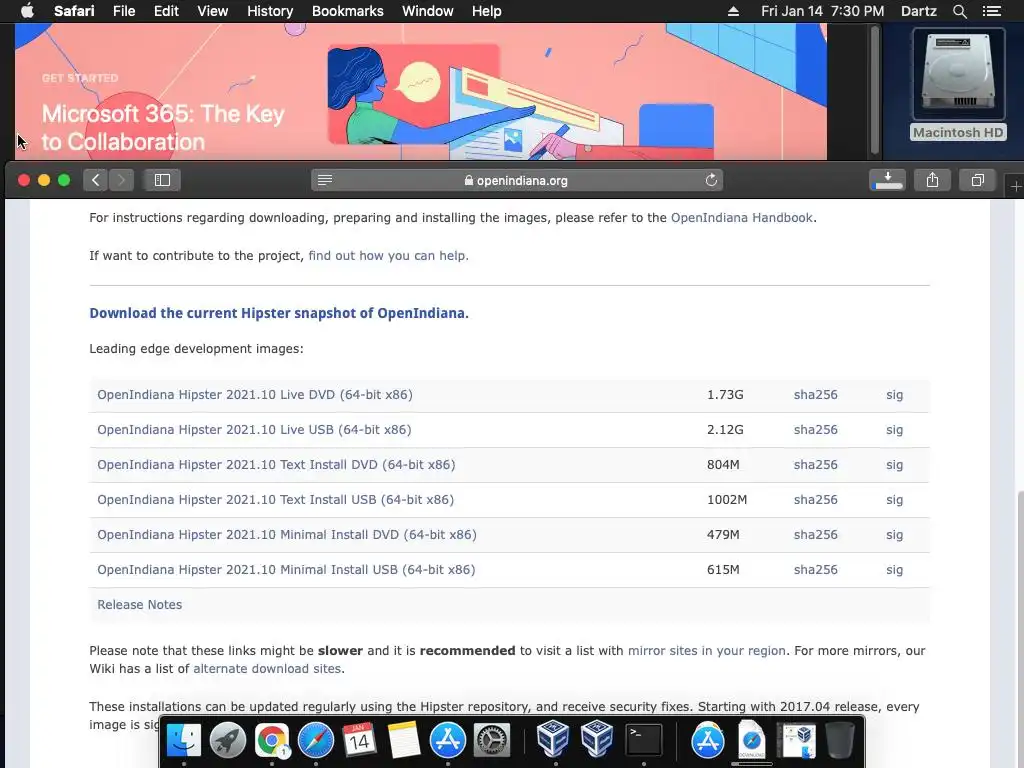Open the Help menu

click(487, 11)
